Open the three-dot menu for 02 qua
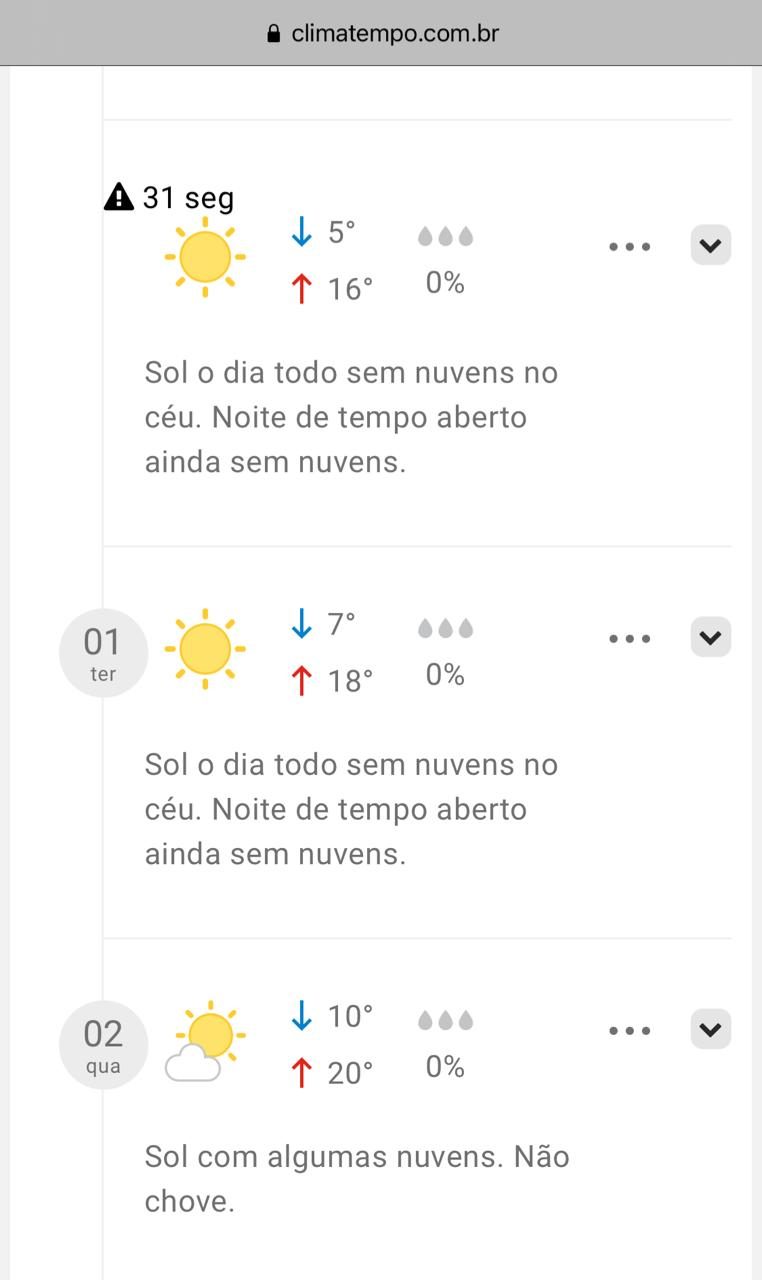This screenshot has width=762, height=1280. tap(630, 1030)
